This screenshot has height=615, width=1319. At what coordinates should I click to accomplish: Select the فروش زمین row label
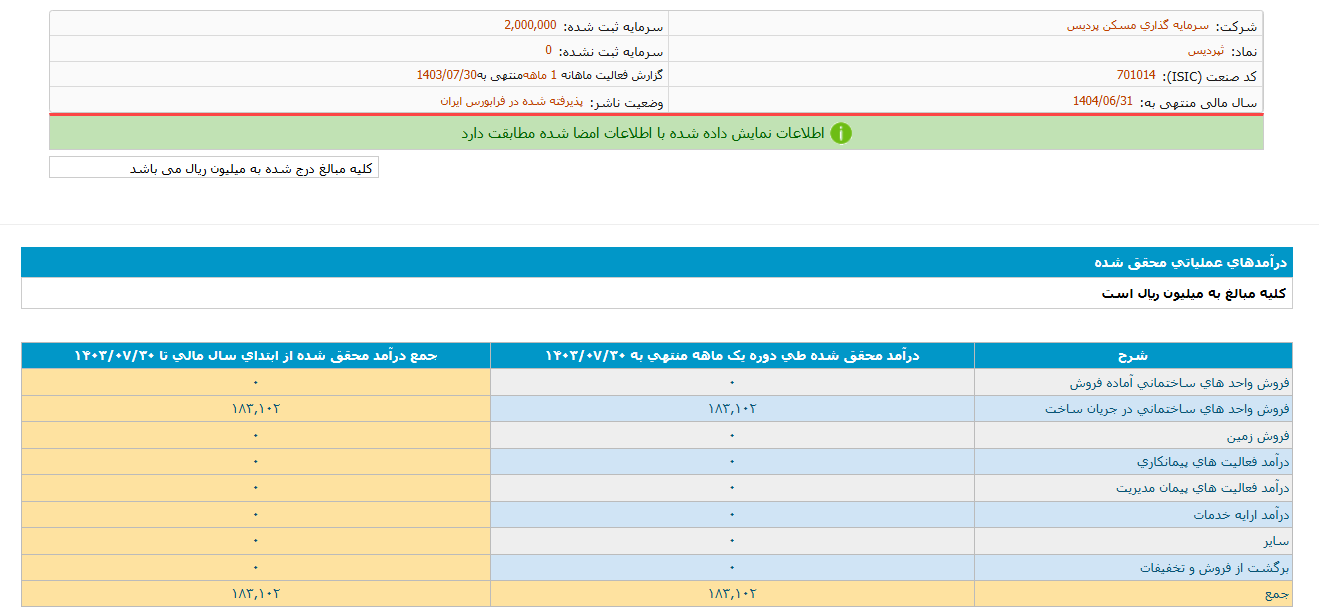point(1258,436)
